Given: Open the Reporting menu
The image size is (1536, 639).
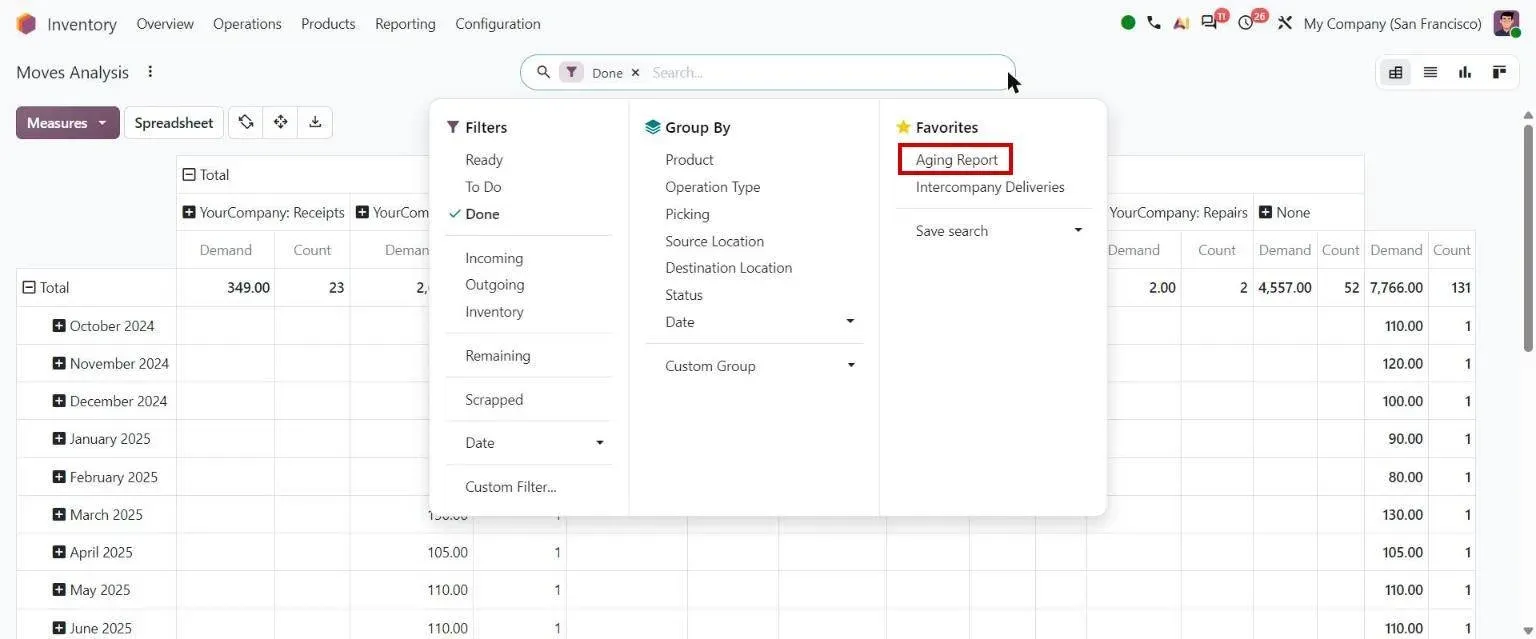Looking at the screenshot, I should point(405,24).
